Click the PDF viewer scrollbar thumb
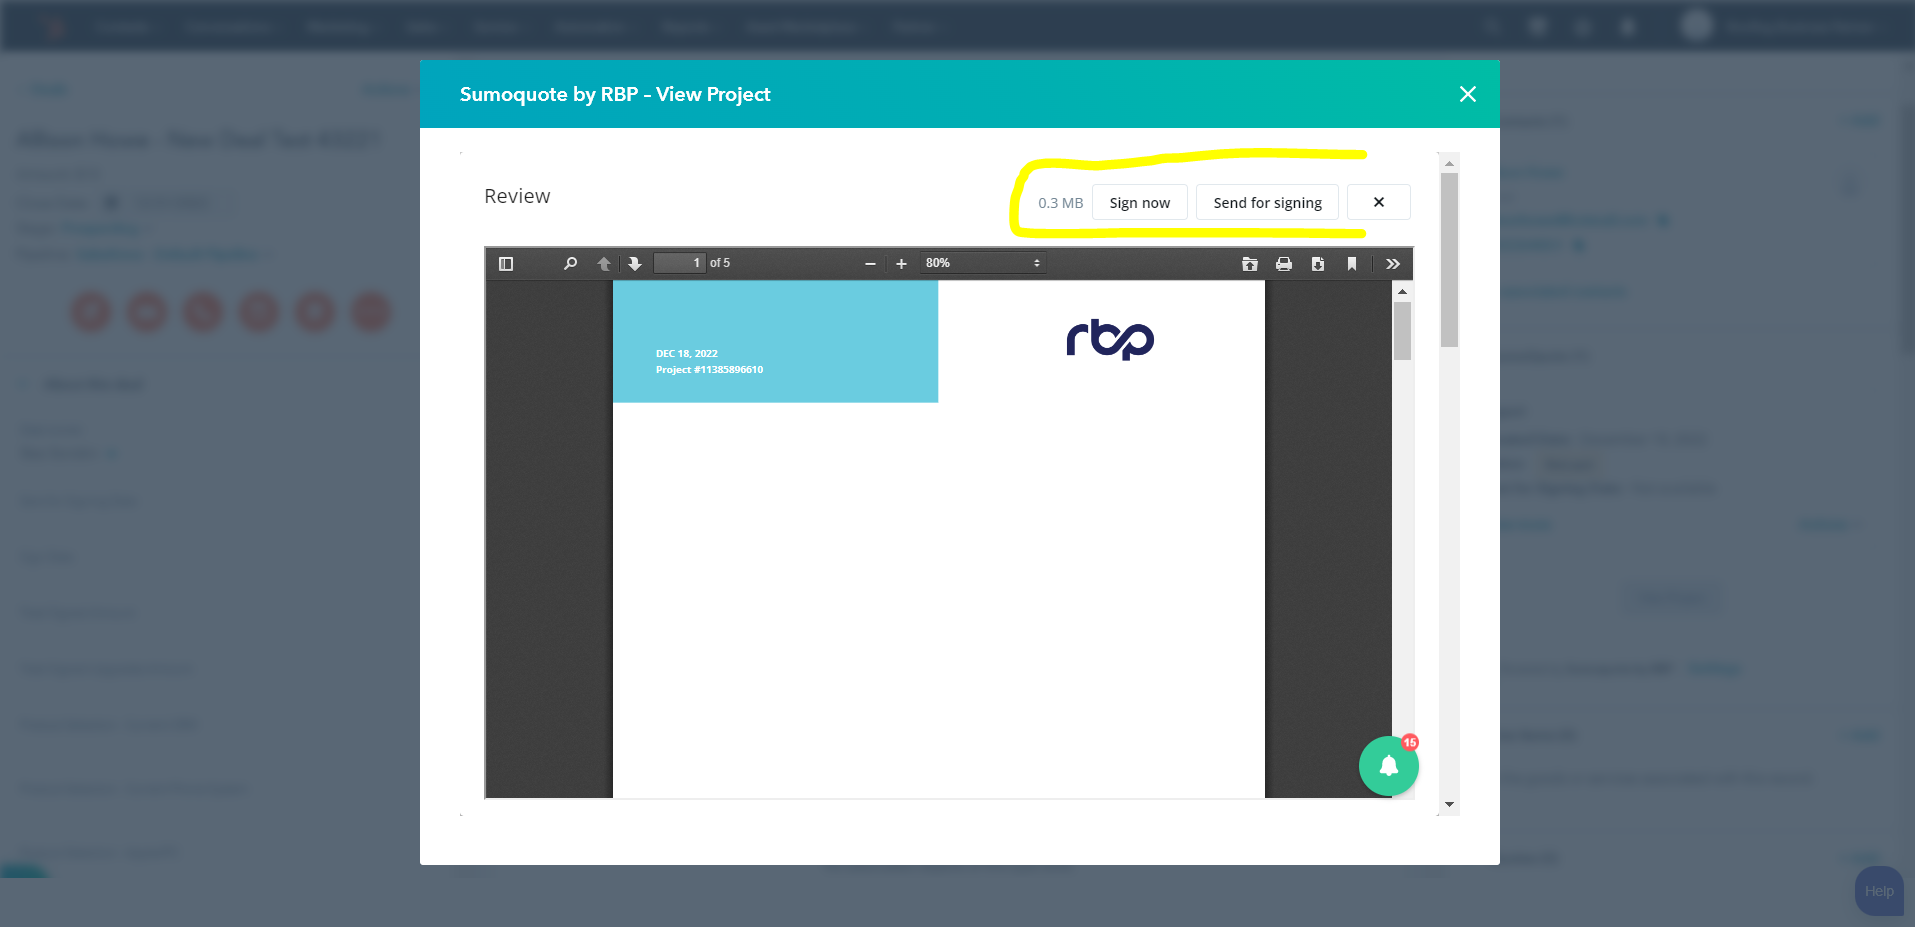 pos(1403,331)
